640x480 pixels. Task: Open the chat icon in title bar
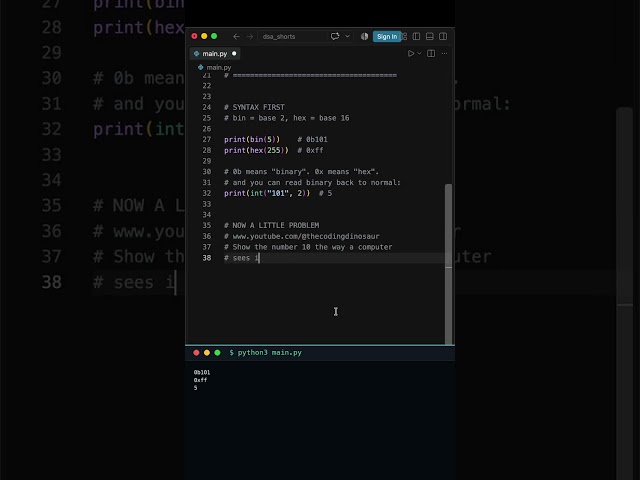pyautogui.click(x=335, y=36)
